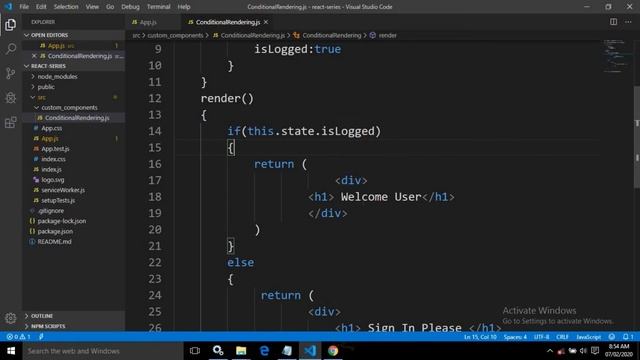
Task: Show hidden system tray icons
Action: point(550,351)
